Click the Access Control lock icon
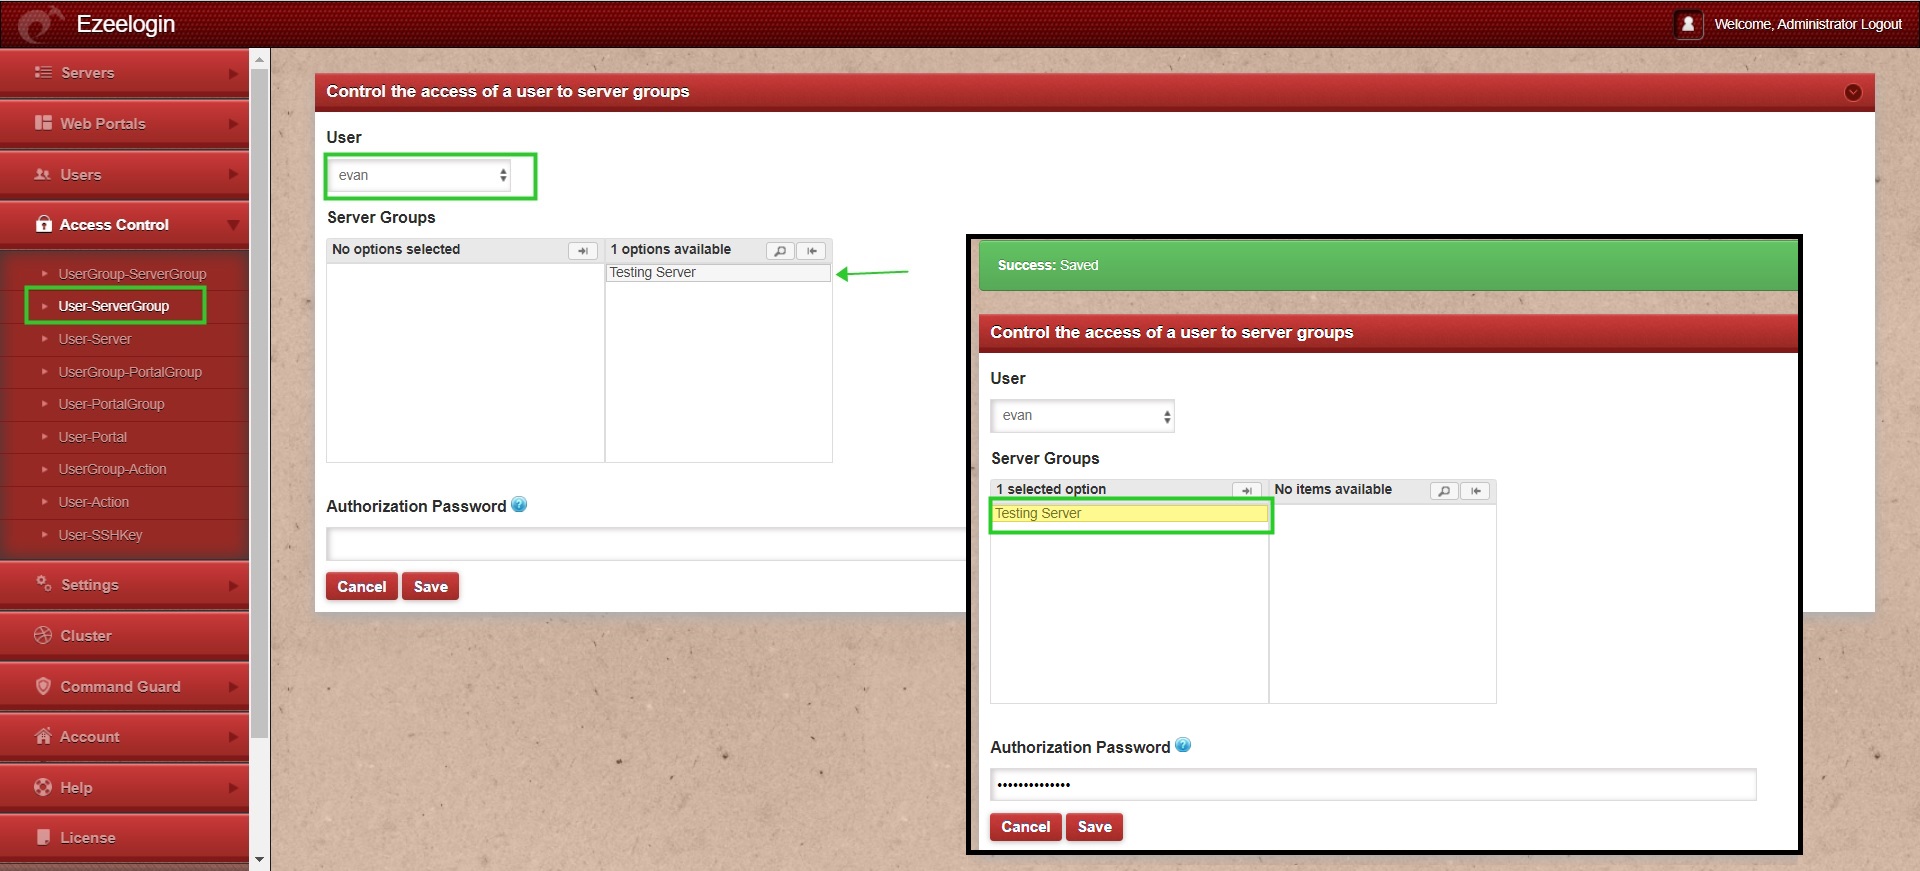Image resolution: width=1920 pixels, height=871 pixels. pyautogui.click(x=44, y=224)
